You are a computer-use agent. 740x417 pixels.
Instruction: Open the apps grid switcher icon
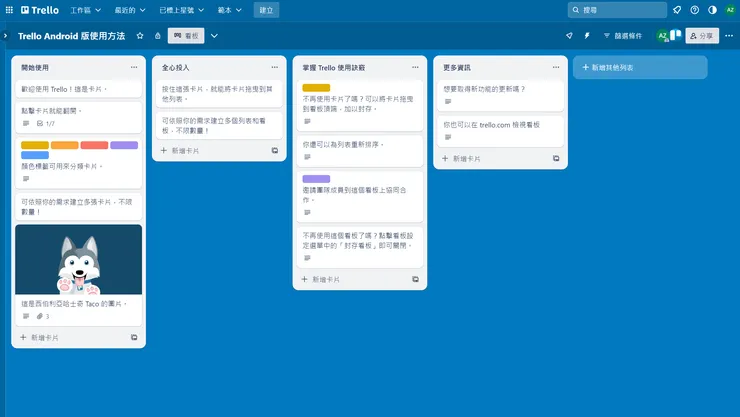click(x=9, y=10)
